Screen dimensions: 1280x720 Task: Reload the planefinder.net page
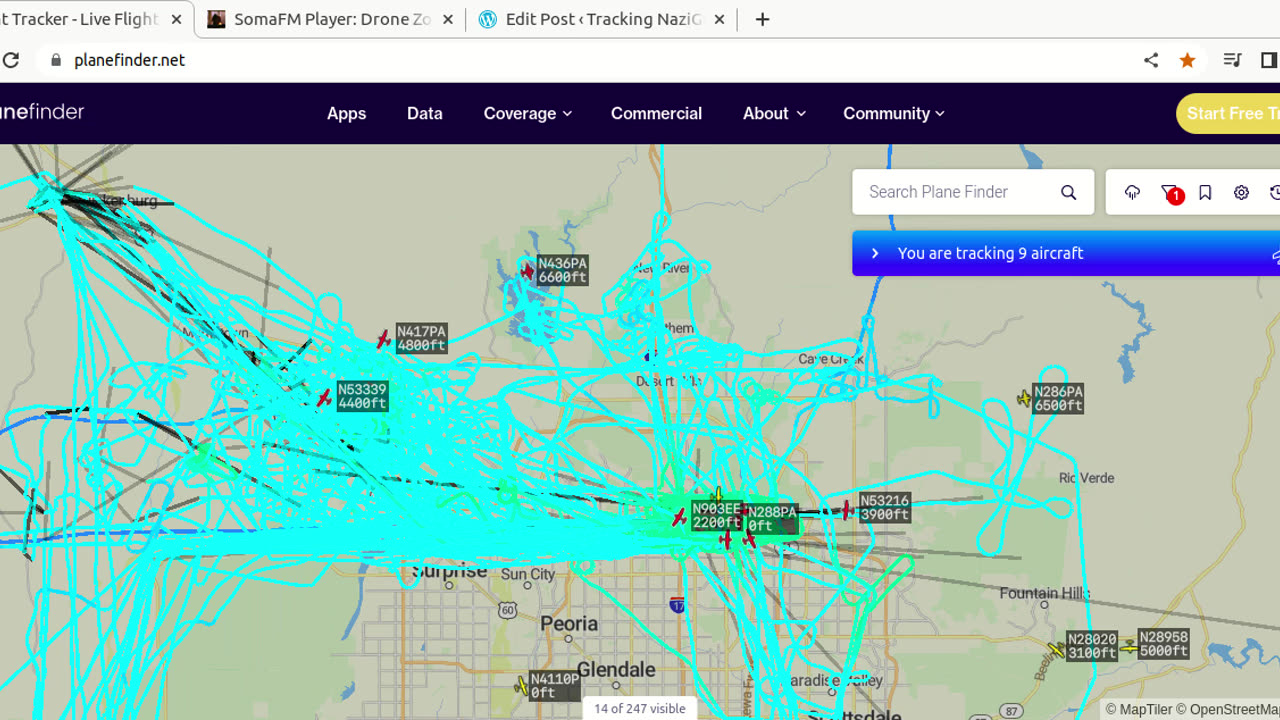(11, 60)
